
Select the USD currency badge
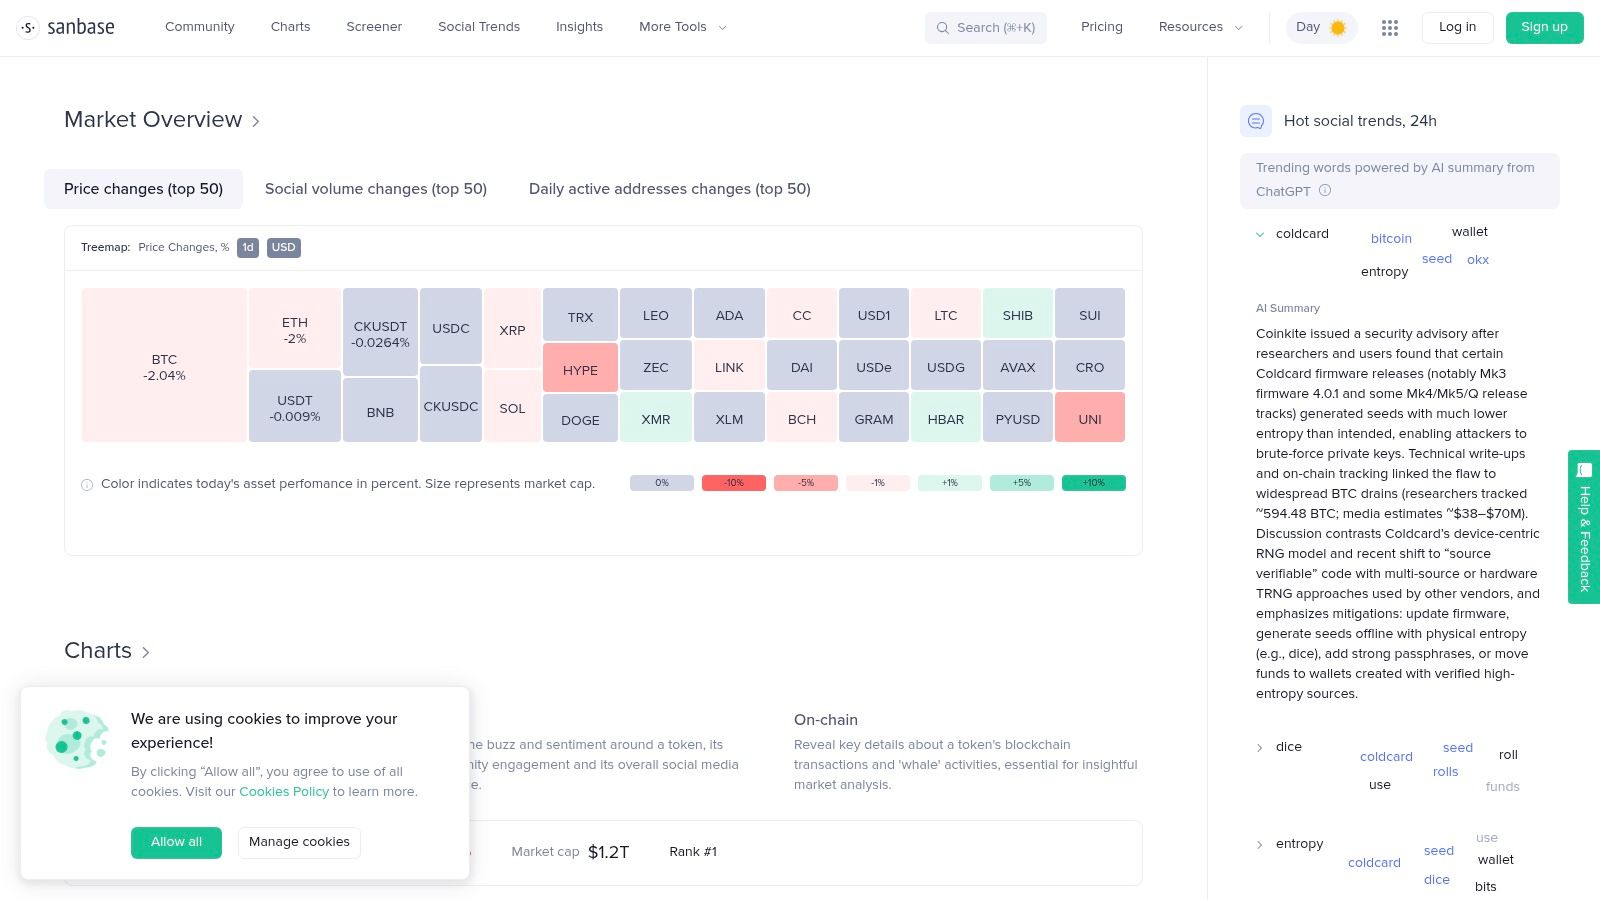pyautogui.click(x=284, y=247)
